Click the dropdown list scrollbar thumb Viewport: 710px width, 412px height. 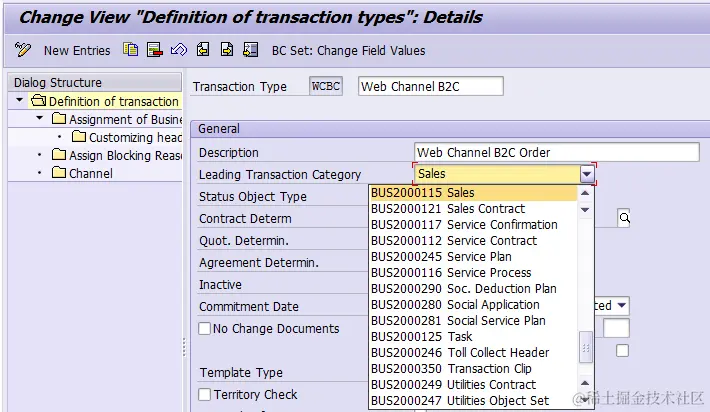(x=585, y=347)
